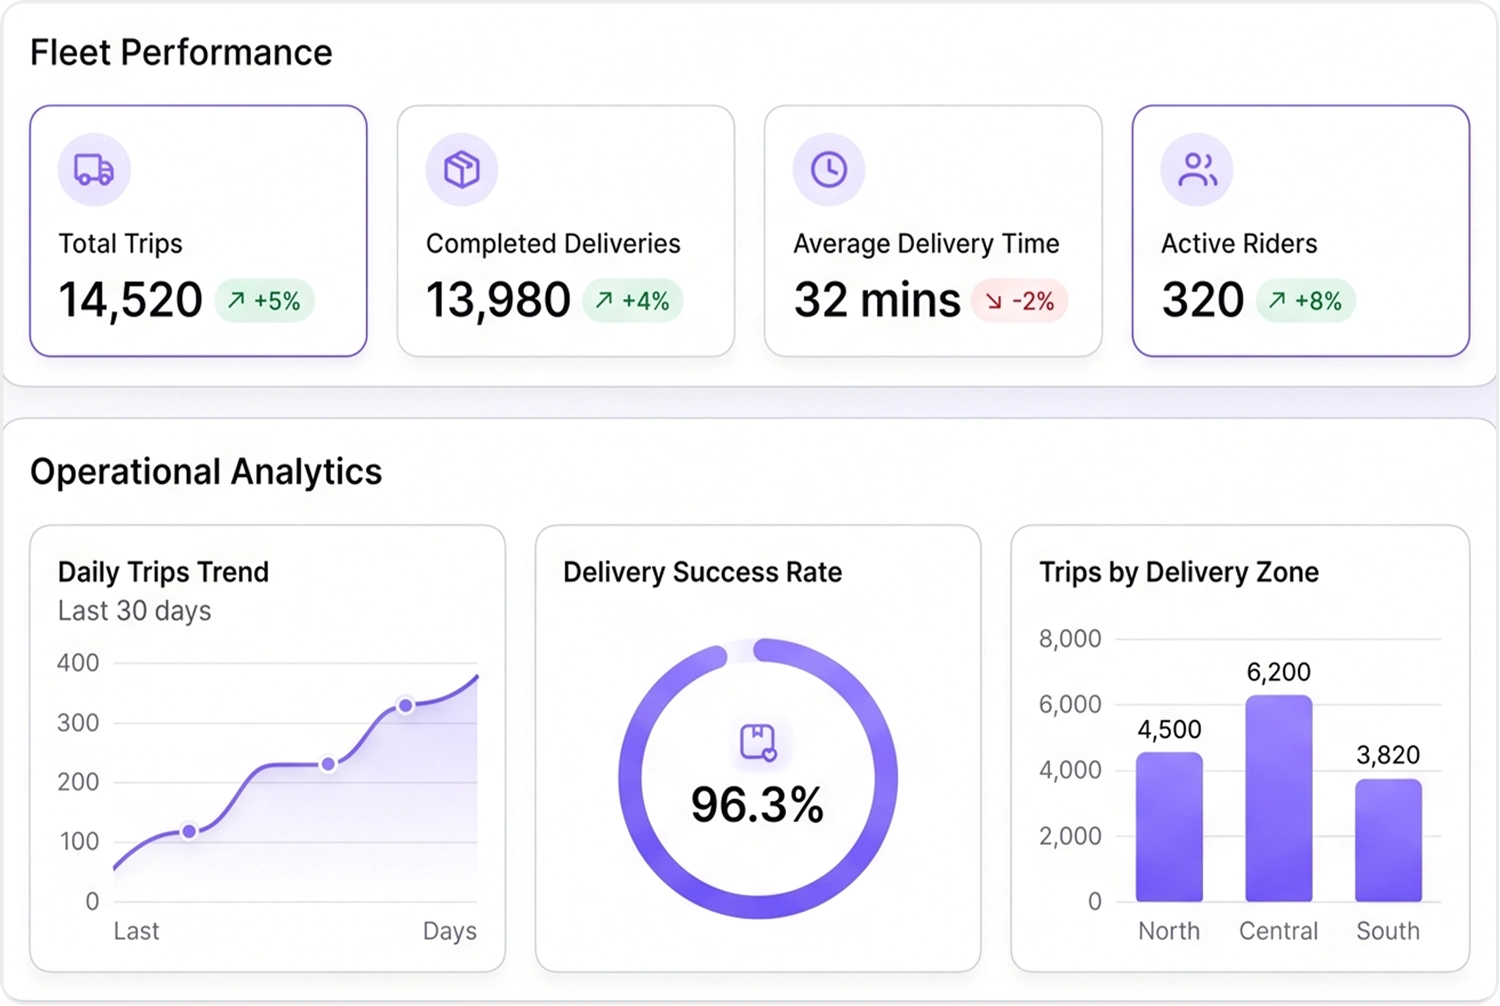The height and width of the screenshot is (1006, 1500).
Task: Click the 3,820 label above South bar
Action: pyautogui.click(x=1388, y=755)
